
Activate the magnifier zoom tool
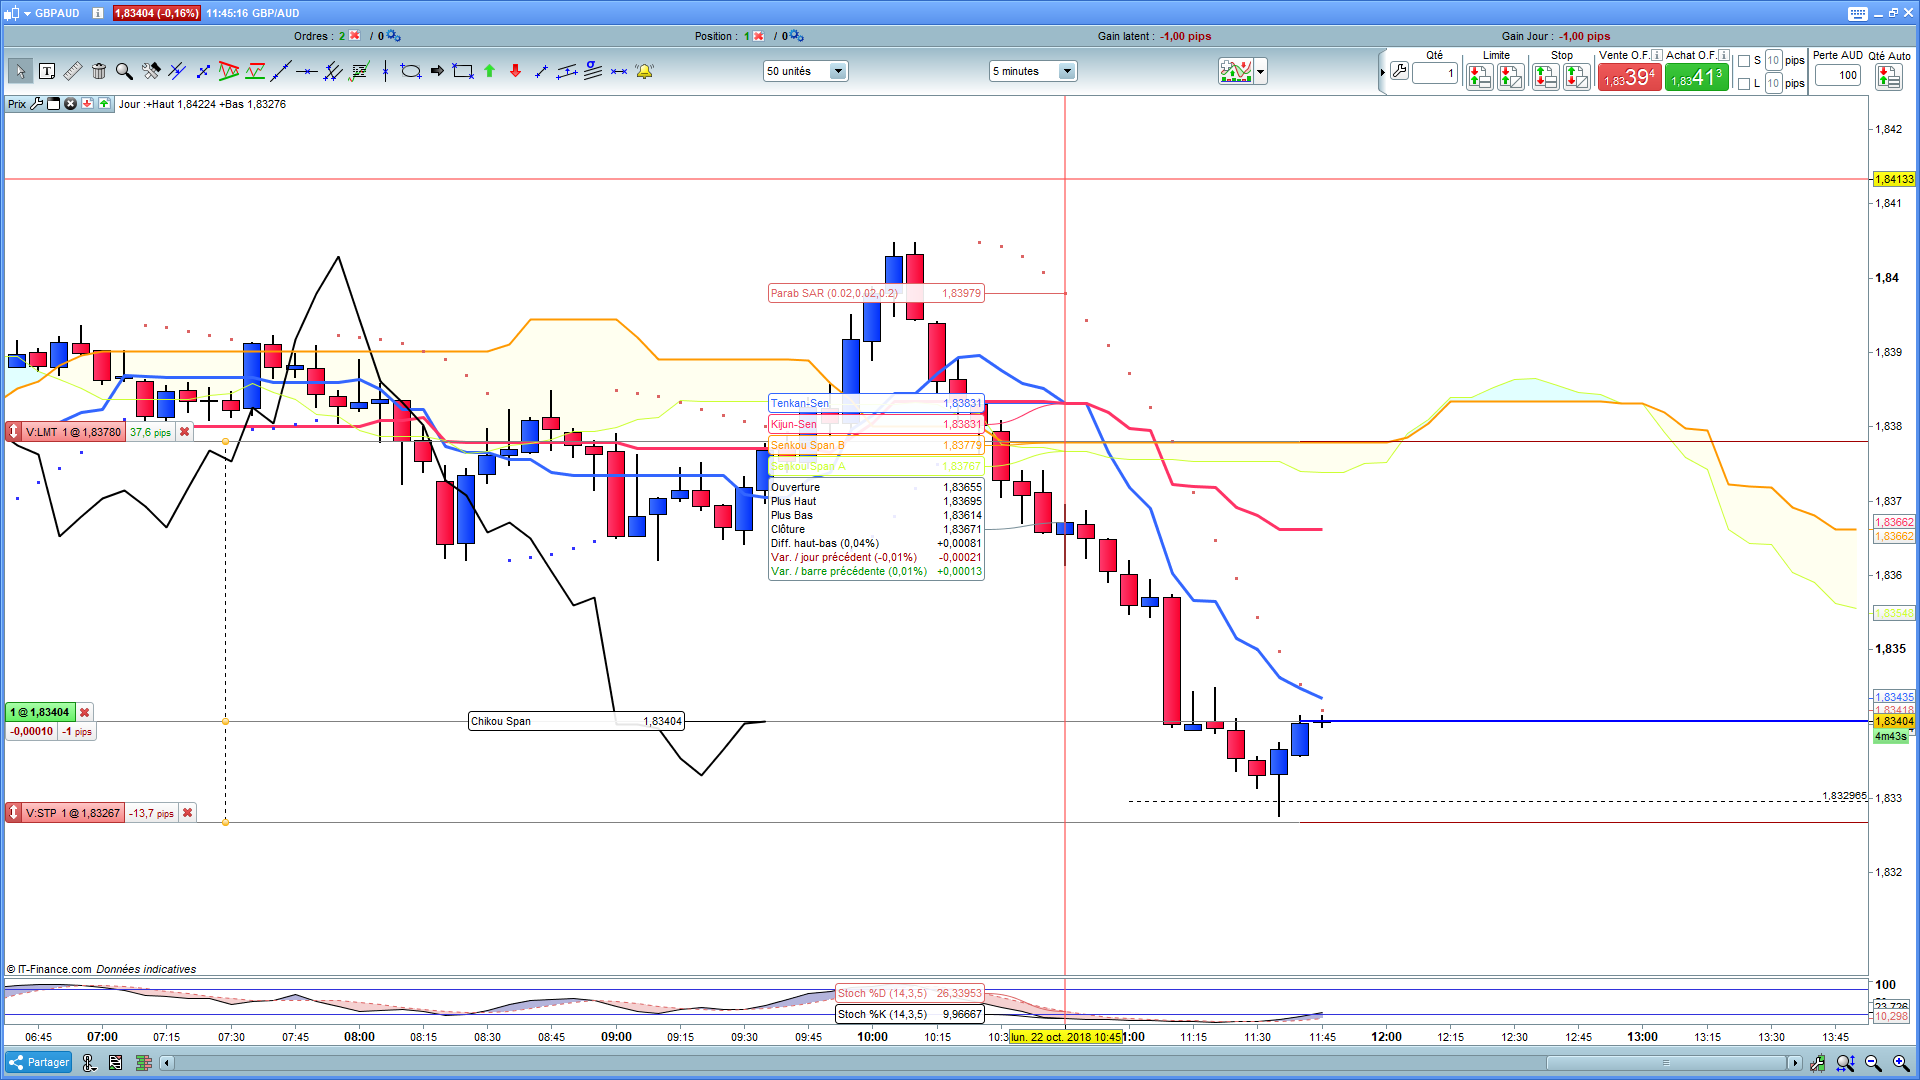(x=124, y=71)
